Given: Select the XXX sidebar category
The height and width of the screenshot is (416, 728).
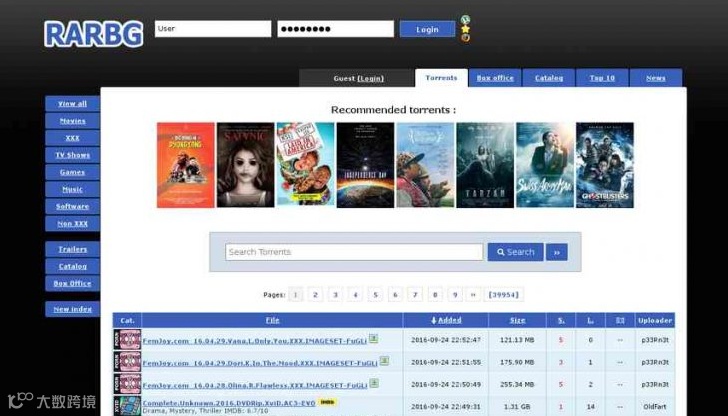Looking at the screenshot, I should 72,138.
